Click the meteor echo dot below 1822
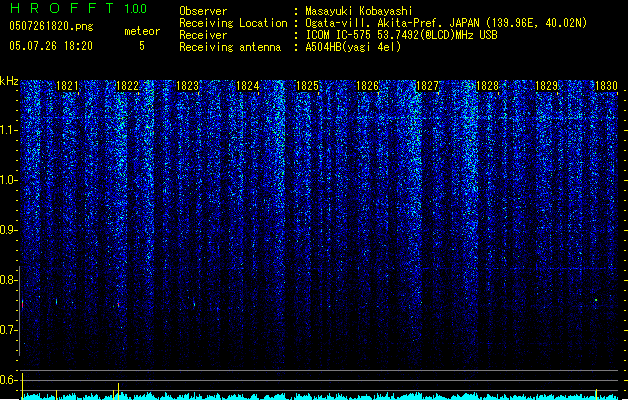This screenshot has height=400, width=629. tap(118, 305)
